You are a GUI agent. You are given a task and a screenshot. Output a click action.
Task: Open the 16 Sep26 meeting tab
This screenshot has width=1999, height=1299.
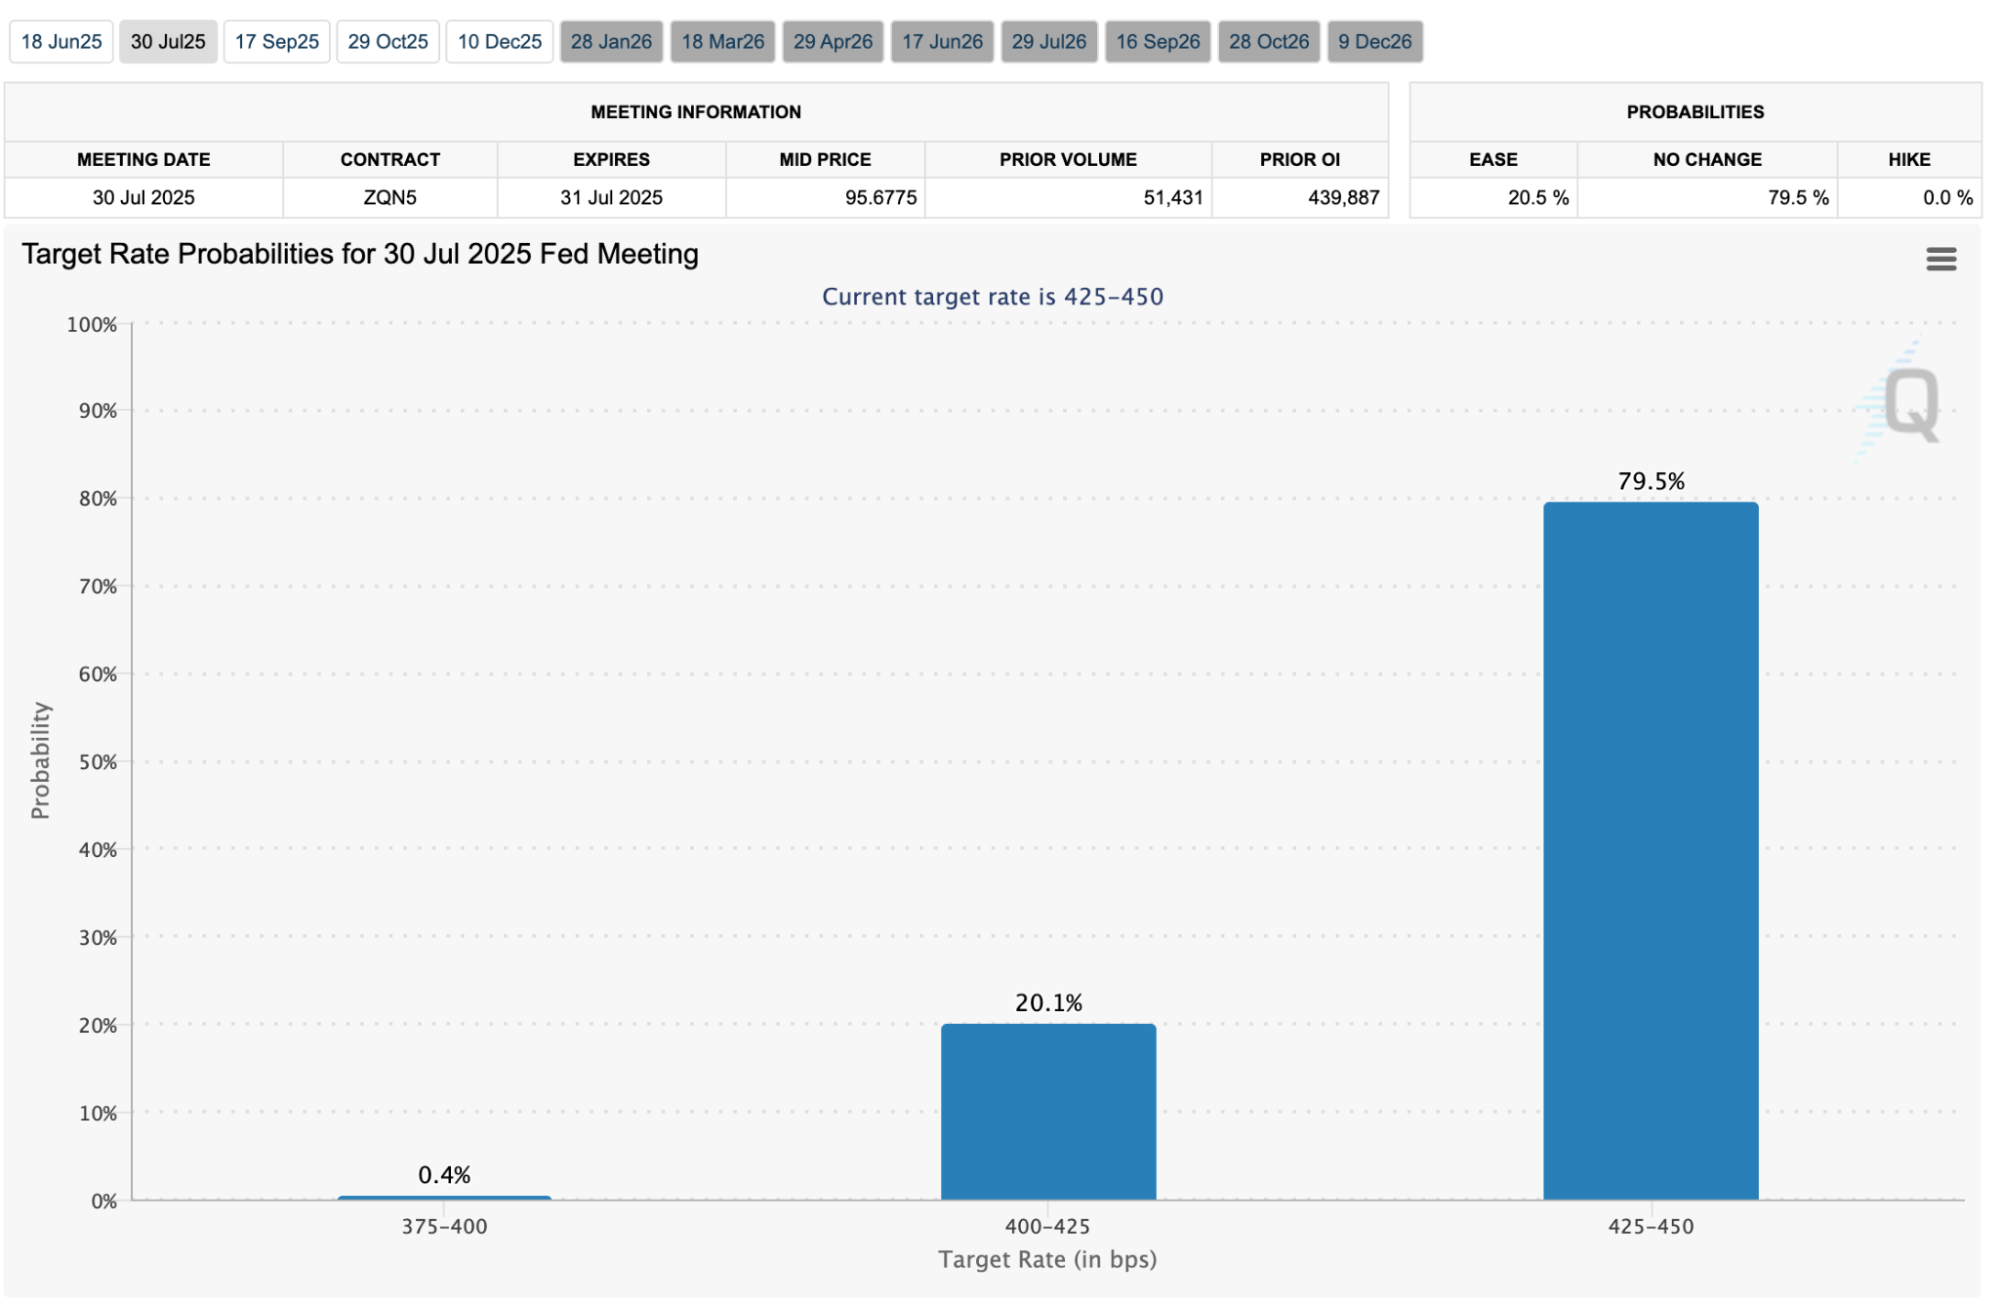click(x=1158, y=42)
